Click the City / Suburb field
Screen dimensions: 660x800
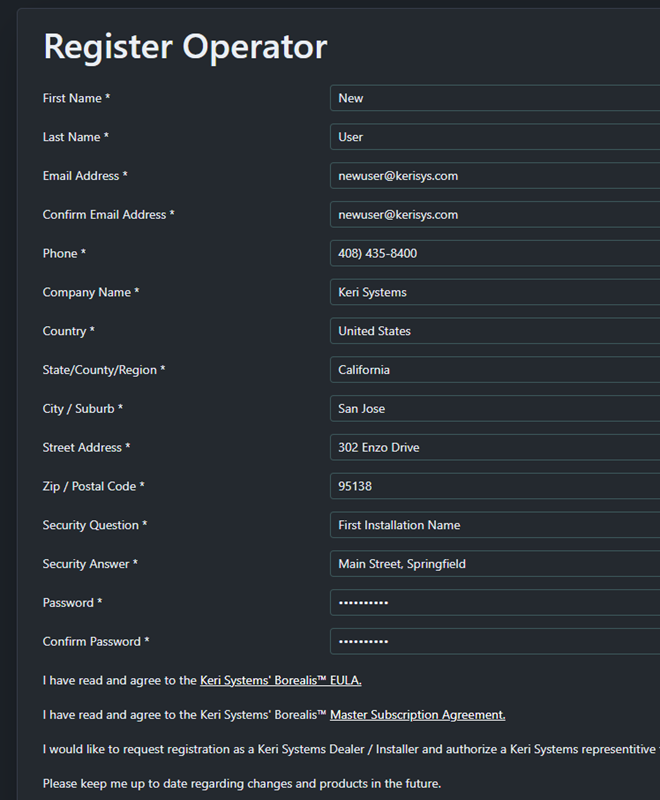pos(495,408)
